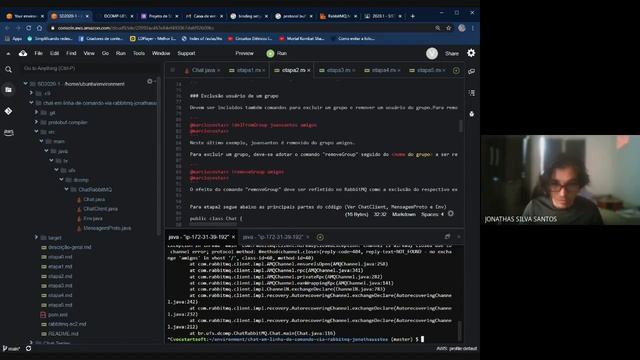Open the View menu
Screen dimensions: 640x360
pyautogui.click(x=89, y=53)
